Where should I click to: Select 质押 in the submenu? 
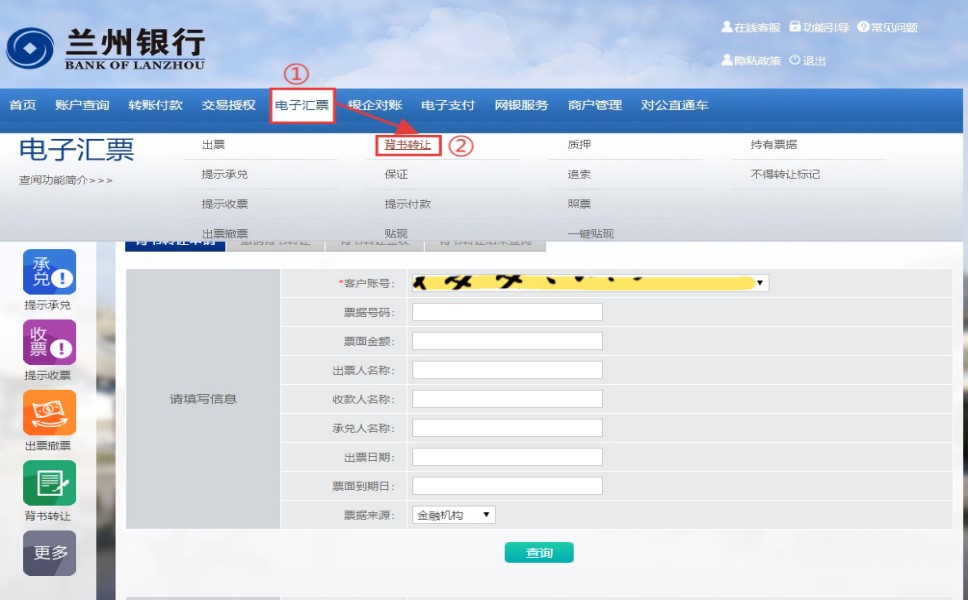[x=579, y=145]
